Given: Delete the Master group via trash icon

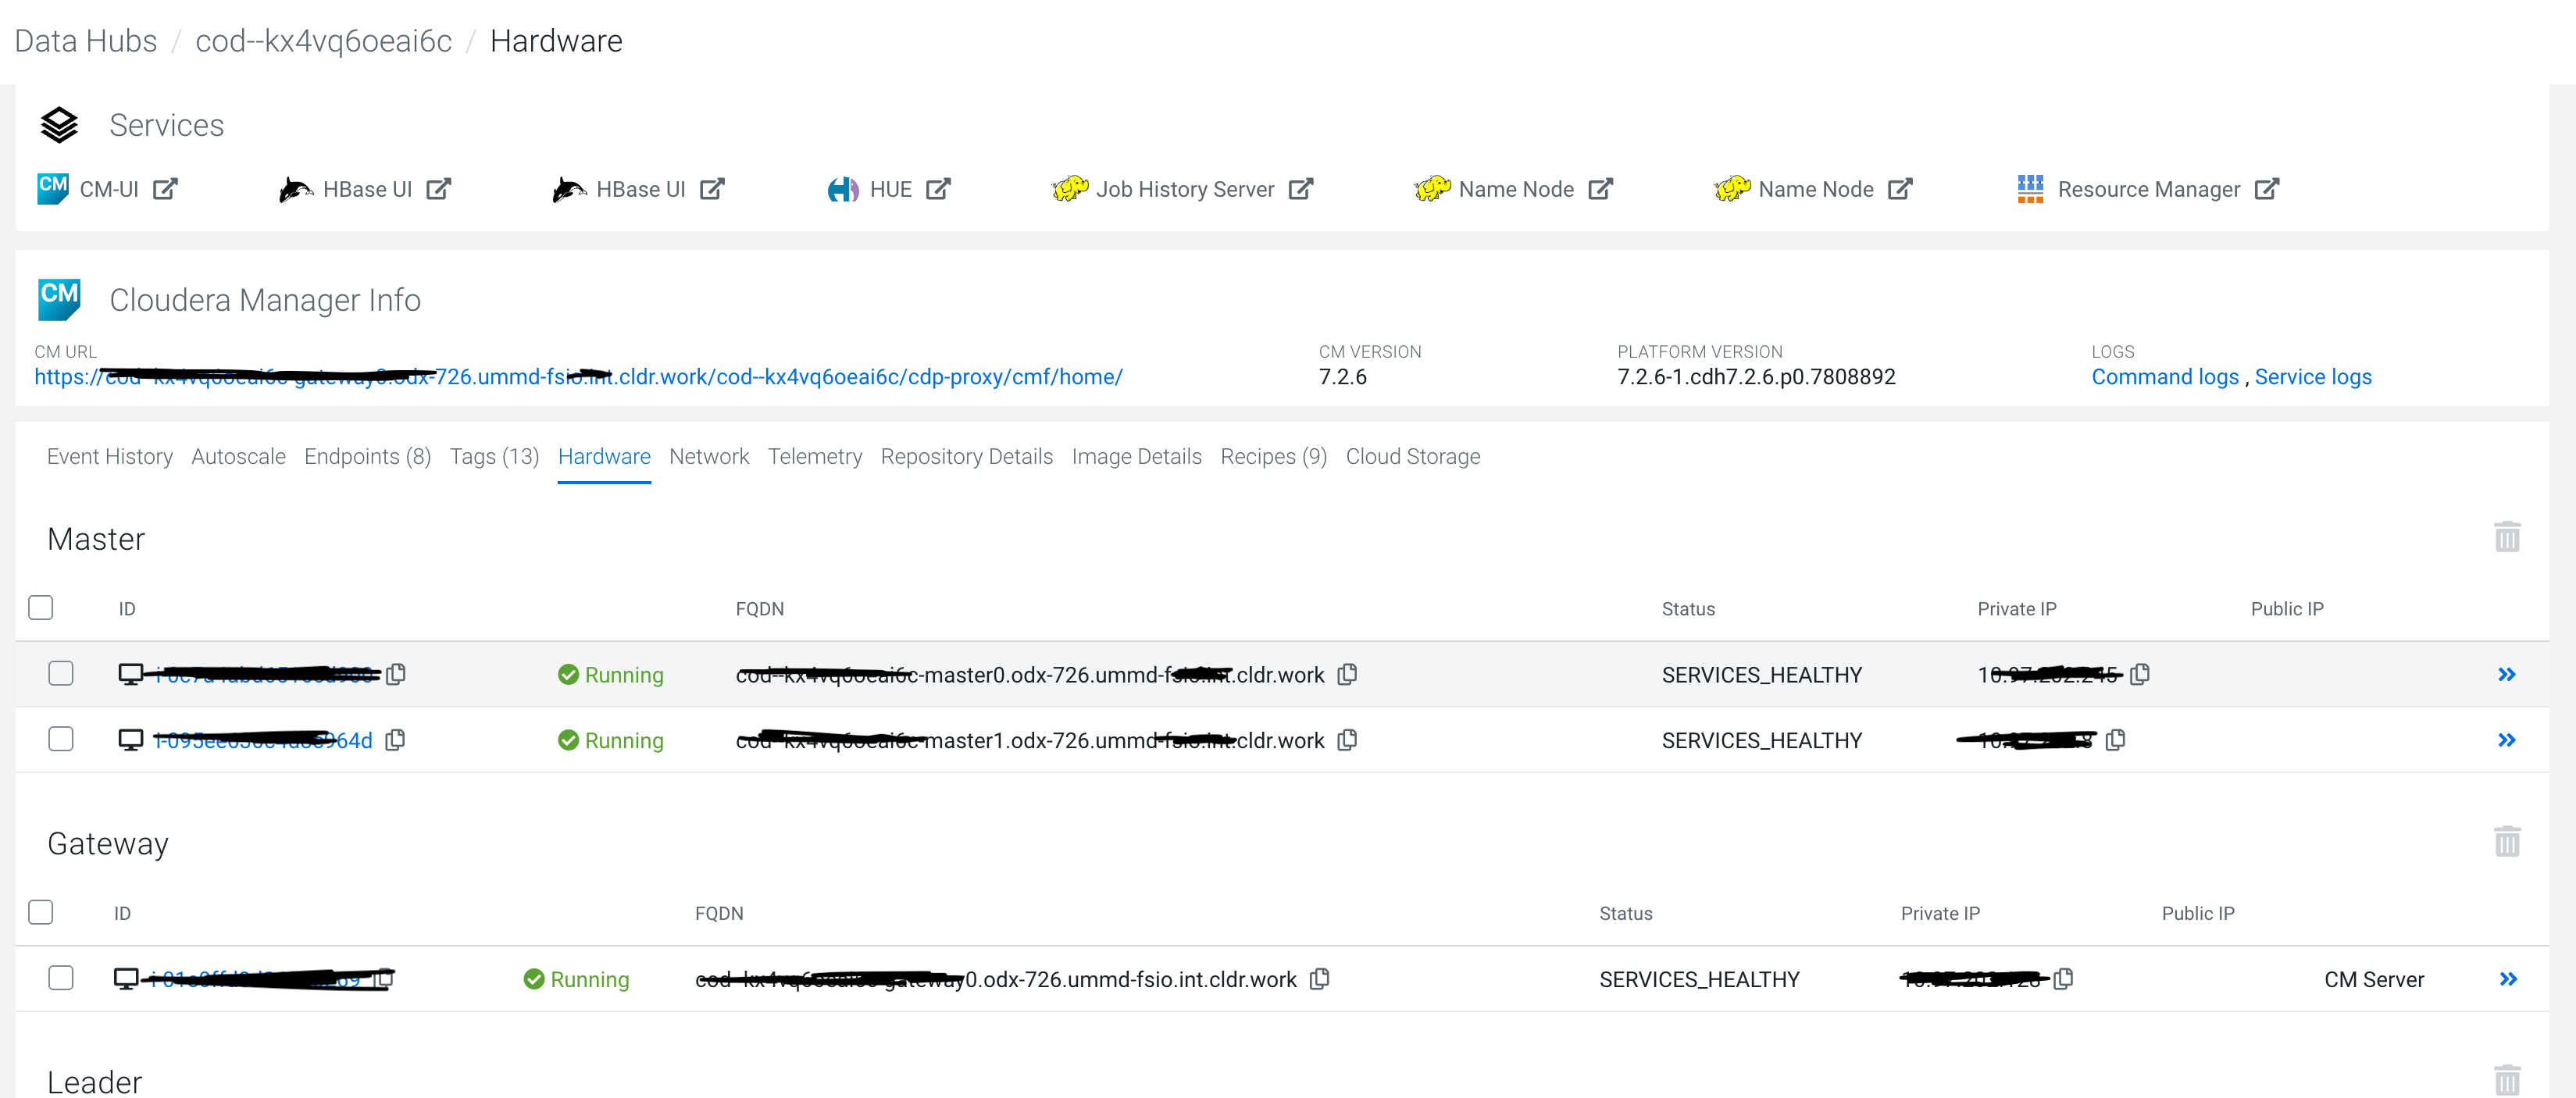Looking at the screenshot, I should [x=2508, y=537].
